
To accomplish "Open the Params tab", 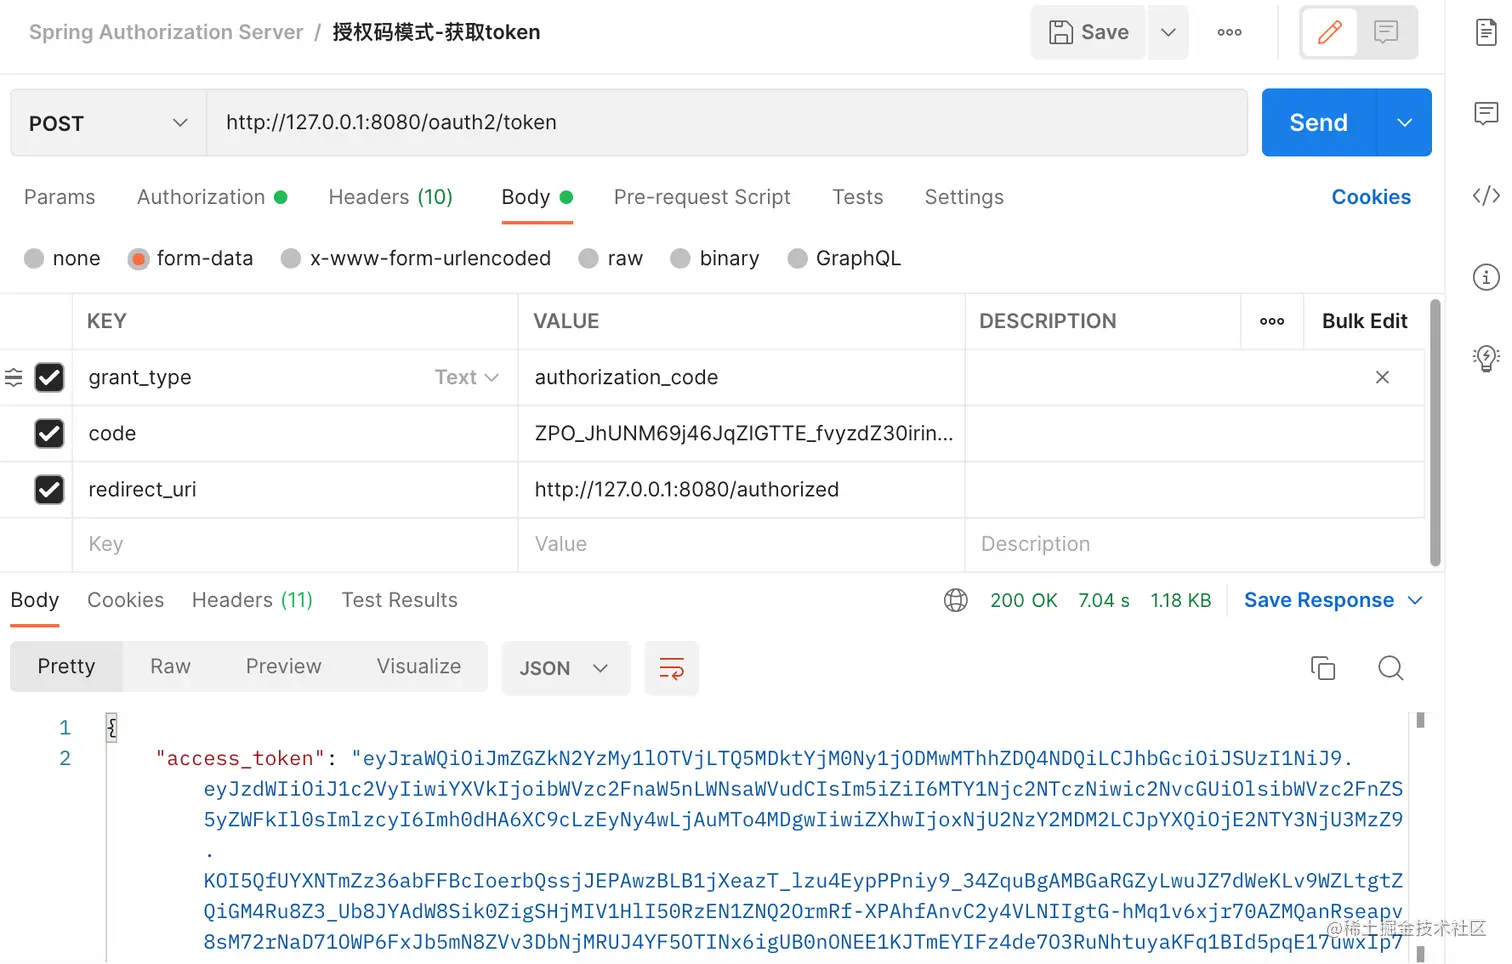I will (60, 197).
